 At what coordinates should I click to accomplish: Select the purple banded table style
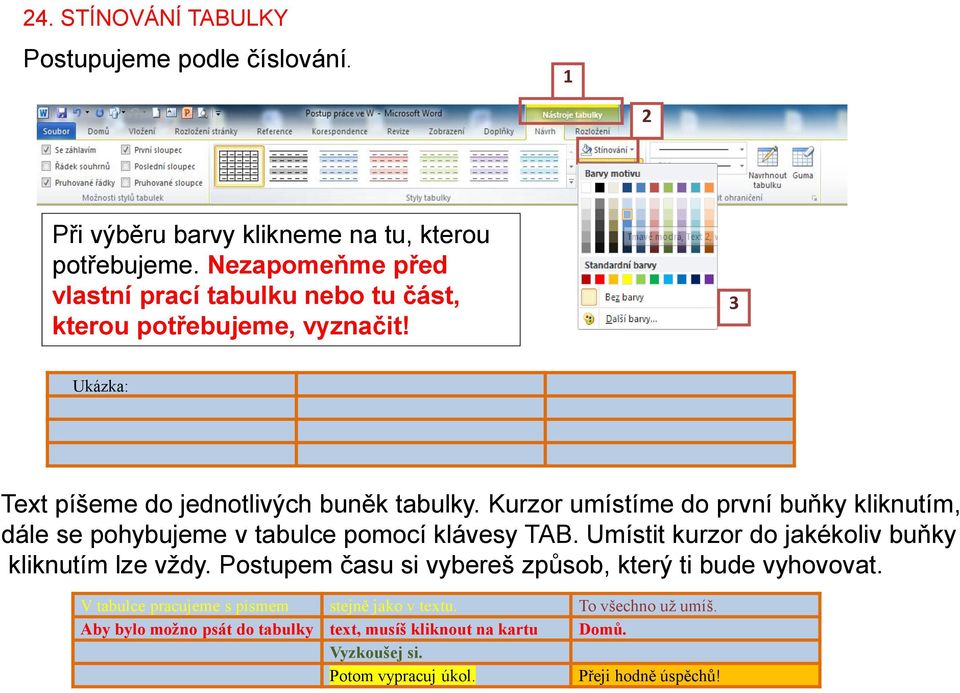point(489,166)
